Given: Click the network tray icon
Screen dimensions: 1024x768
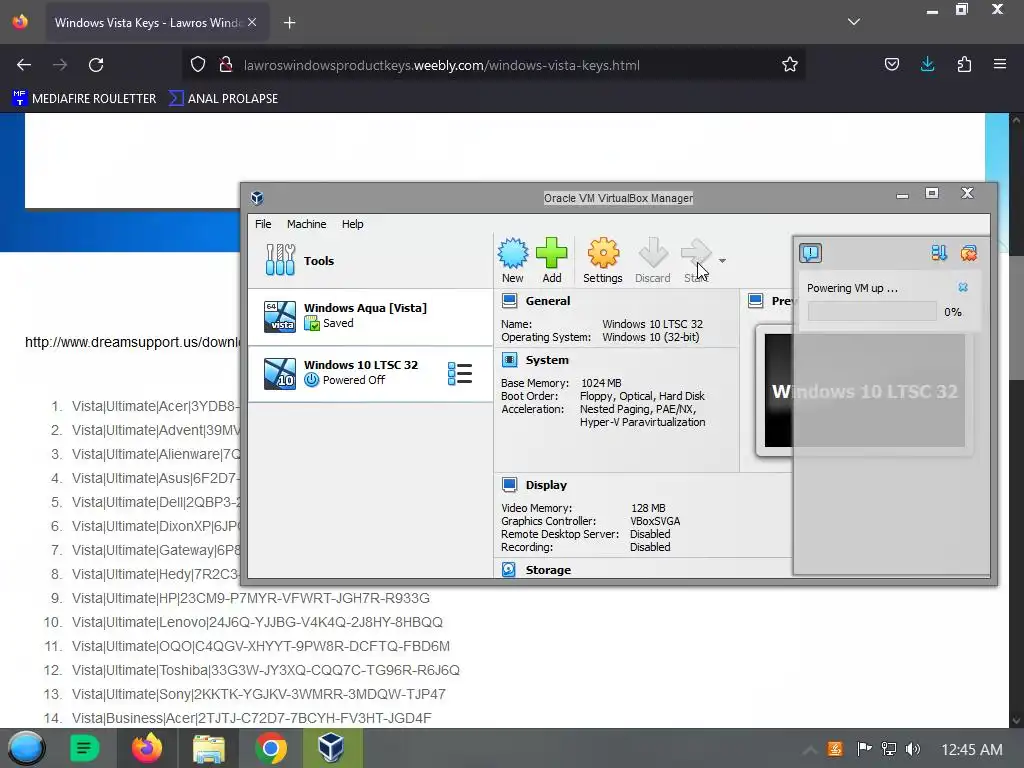Looking at the screenshot, I should (x=889, y=749).
